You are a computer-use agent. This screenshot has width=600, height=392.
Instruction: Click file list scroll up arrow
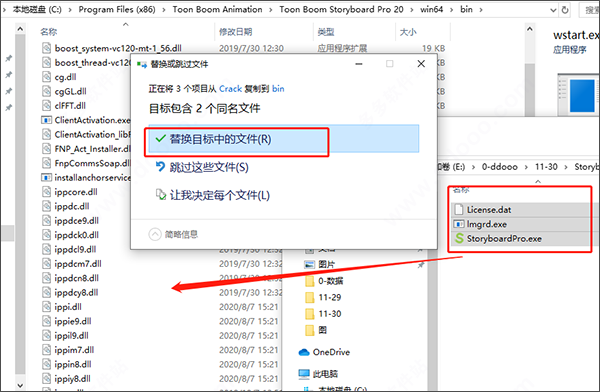[x=20, y=29]
